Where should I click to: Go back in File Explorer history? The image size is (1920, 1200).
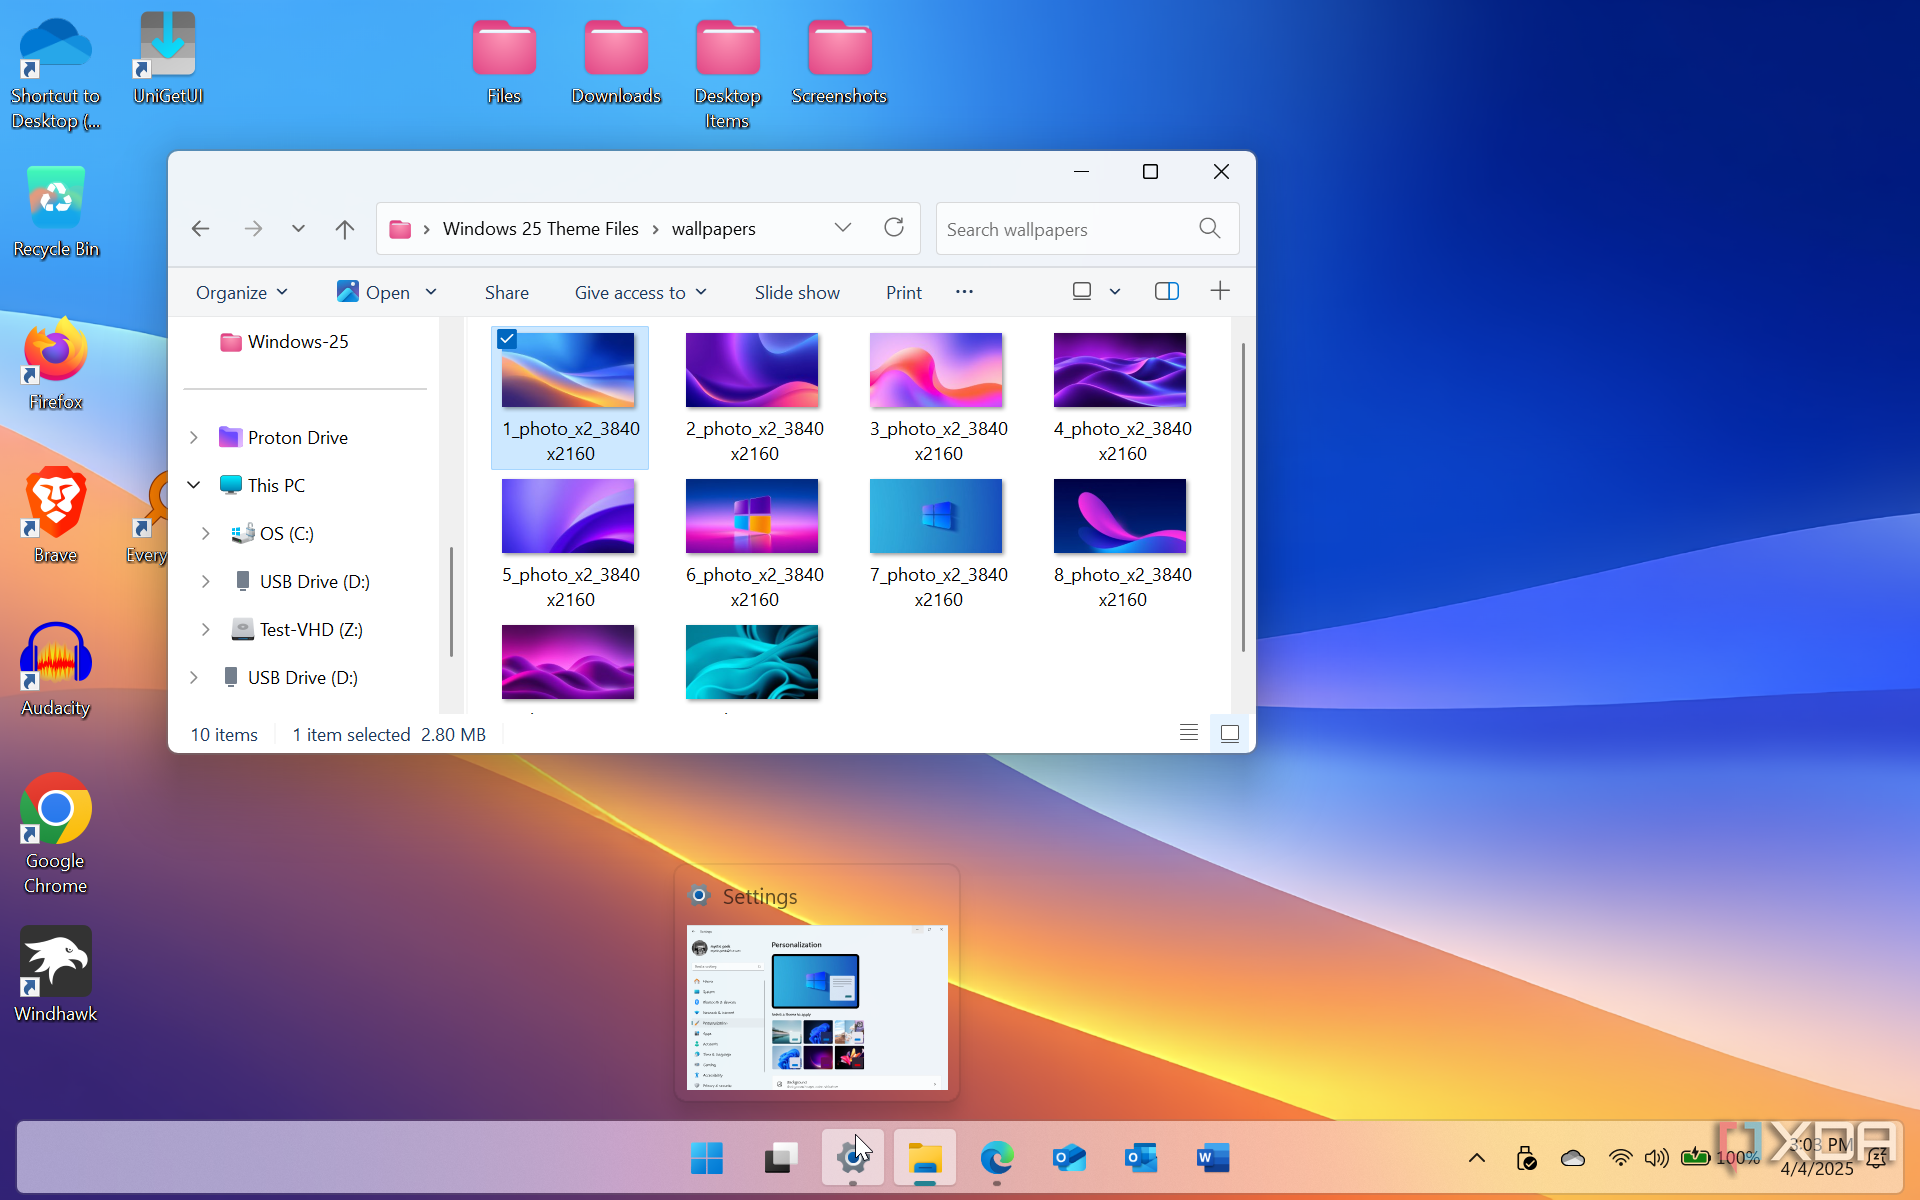click(201, 229)
